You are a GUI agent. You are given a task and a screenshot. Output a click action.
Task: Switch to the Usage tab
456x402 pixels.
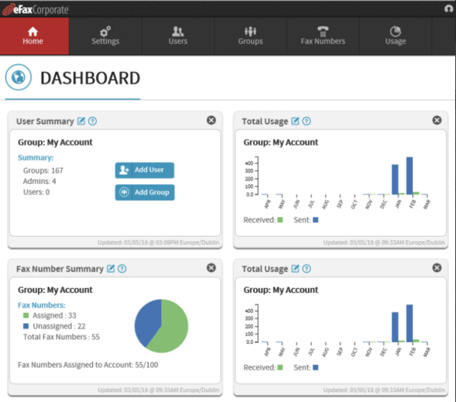395,36
